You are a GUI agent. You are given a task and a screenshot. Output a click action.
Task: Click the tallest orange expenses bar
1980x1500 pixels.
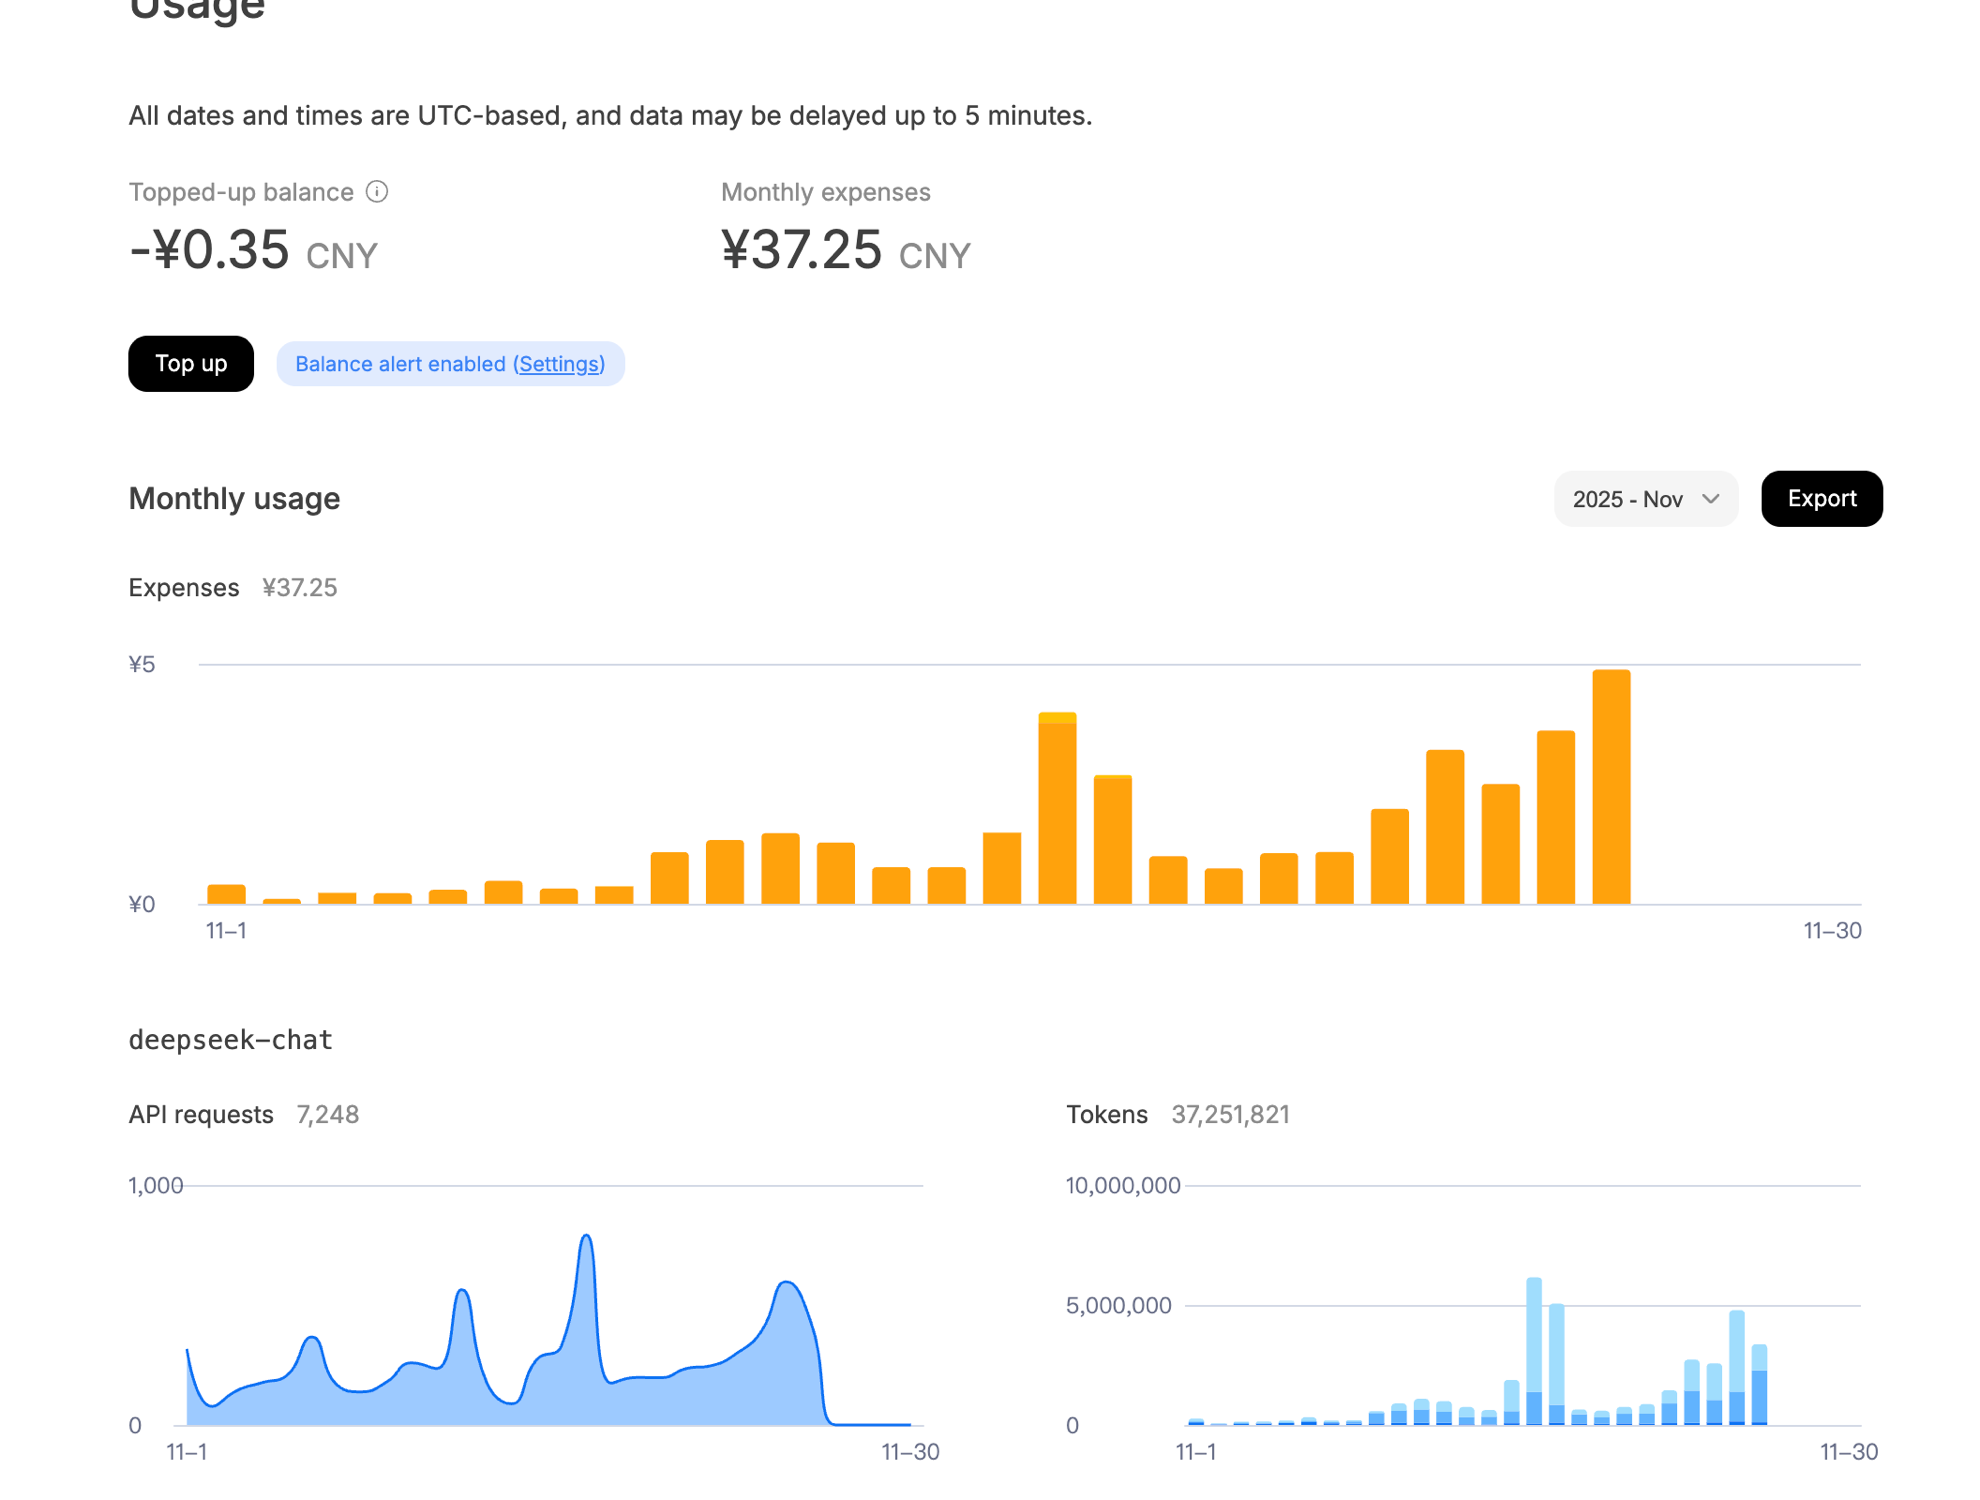(1611, 788)
